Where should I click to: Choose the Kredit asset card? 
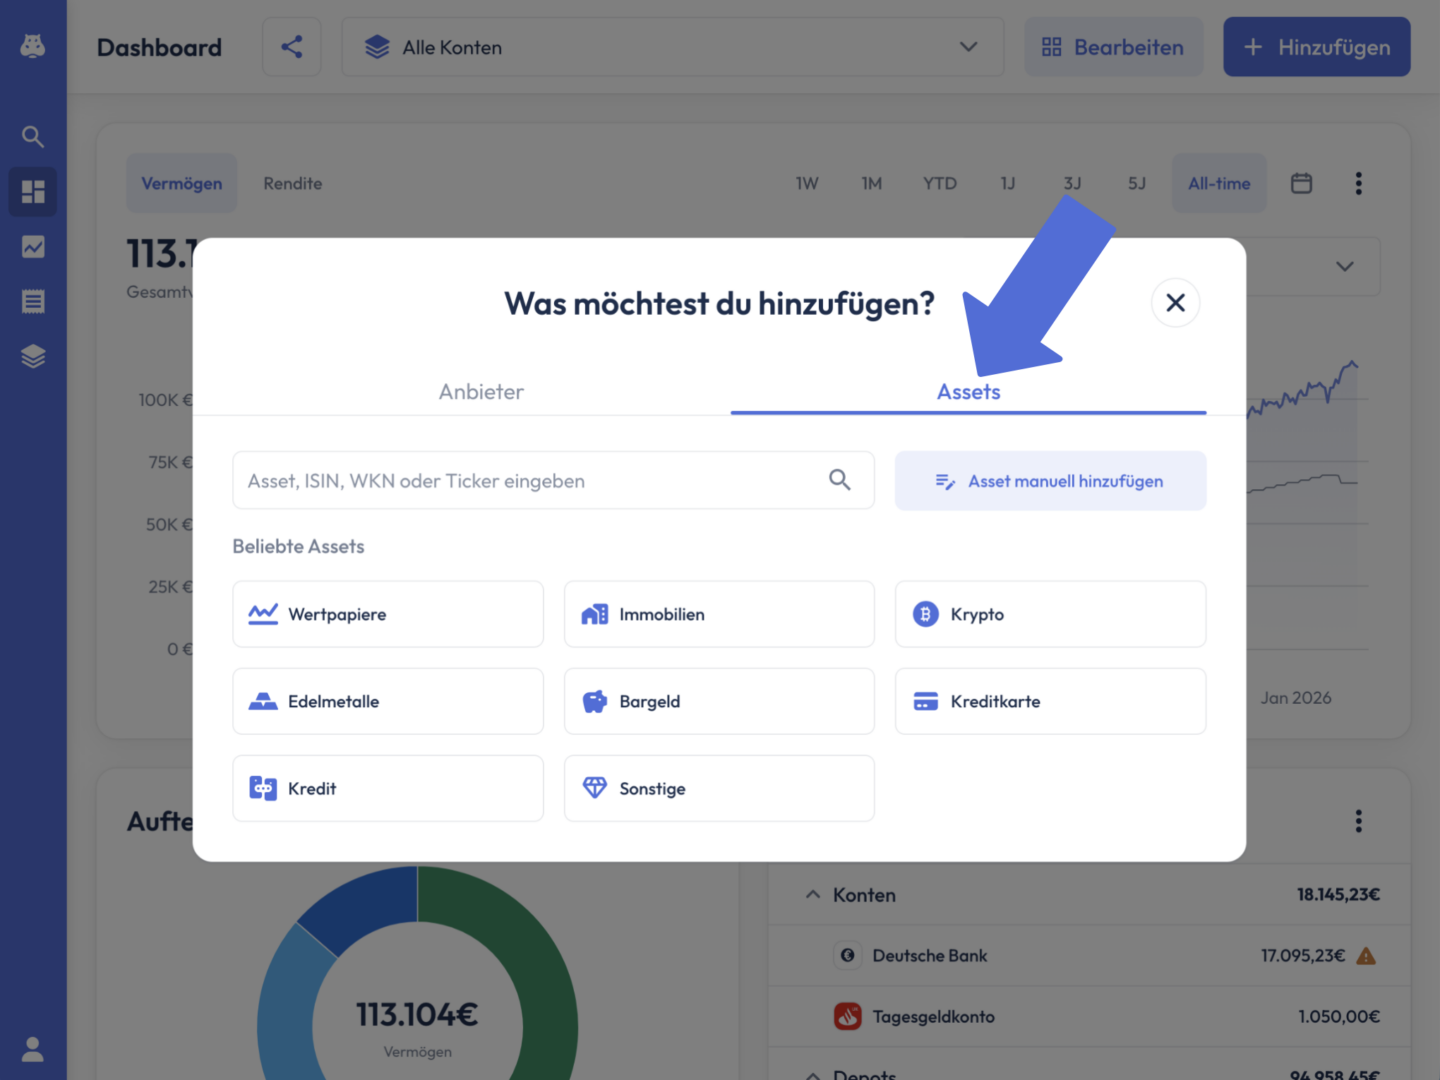coord(388,788)
